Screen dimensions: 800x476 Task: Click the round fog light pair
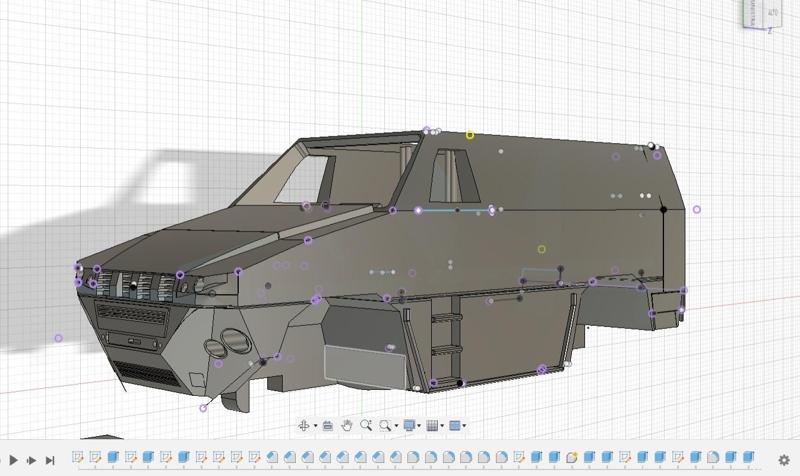(x=228, y=342)
